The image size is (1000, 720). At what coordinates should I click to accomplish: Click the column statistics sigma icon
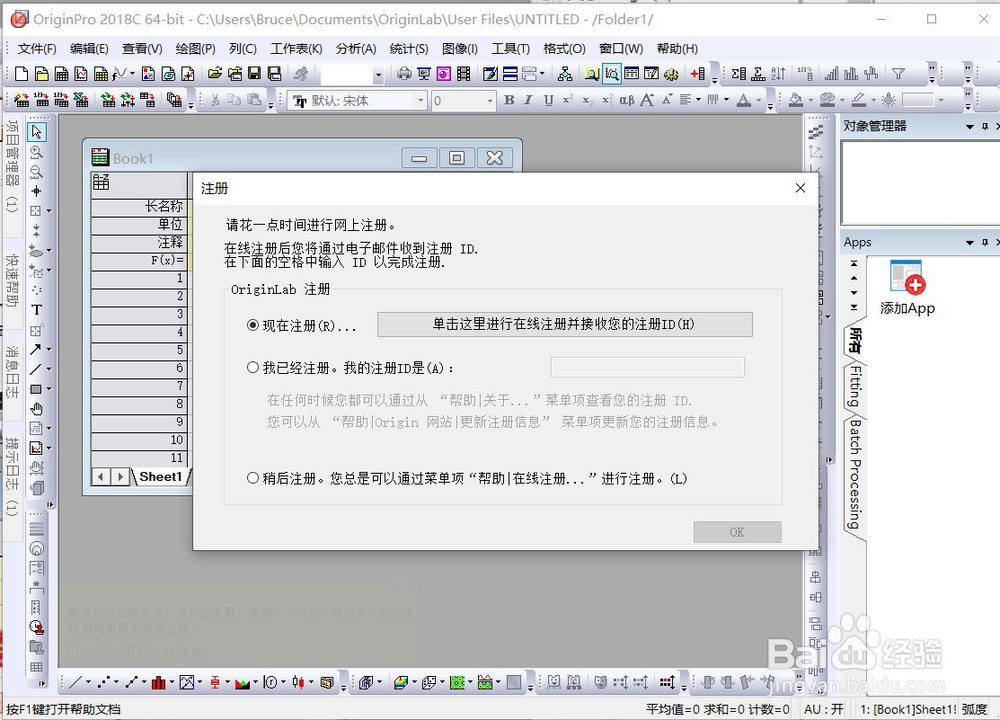[x=739, y=74]
